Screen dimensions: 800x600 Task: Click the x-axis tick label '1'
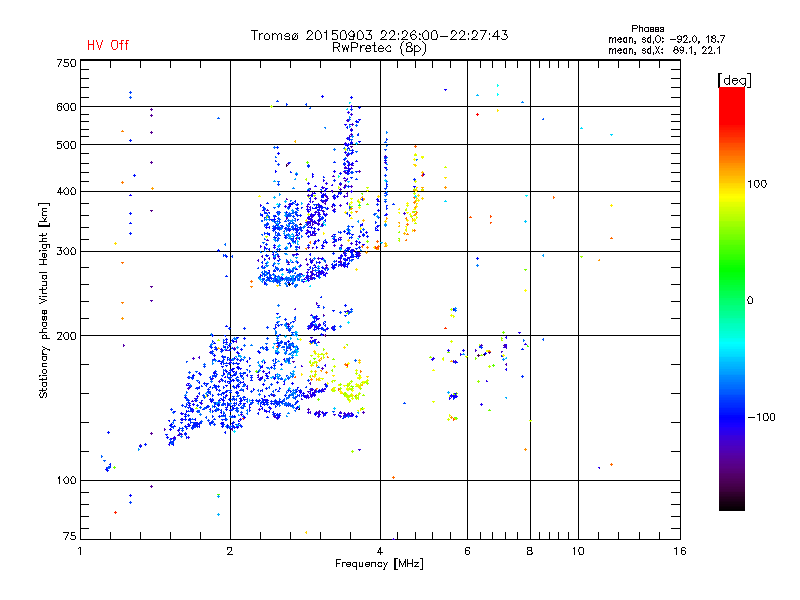click(x=80, y=551)
